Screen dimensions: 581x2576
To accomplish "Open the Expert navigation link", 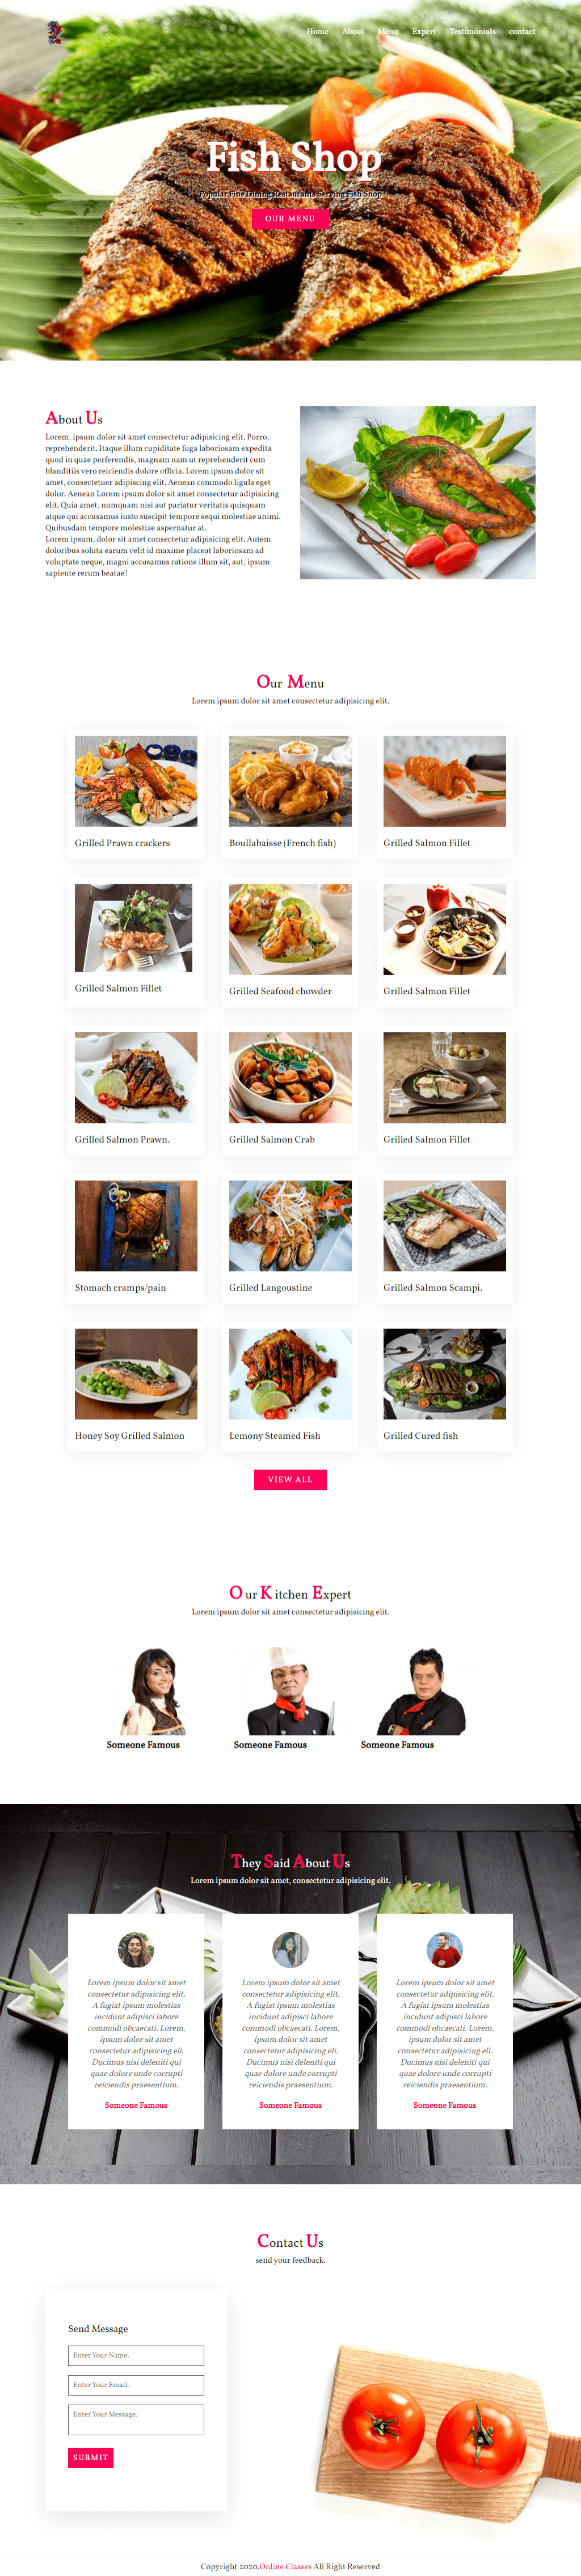I will [x=424, y=31].
